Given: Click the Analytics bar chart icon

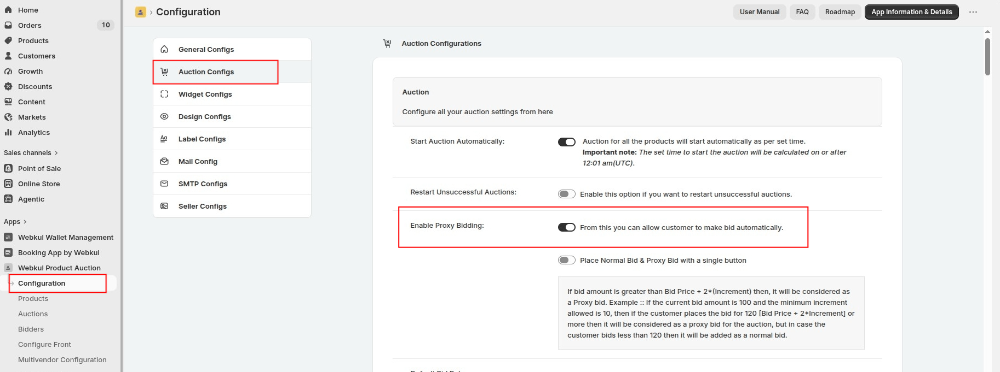Looking at the screenshot, I should [x=8, y=133].
